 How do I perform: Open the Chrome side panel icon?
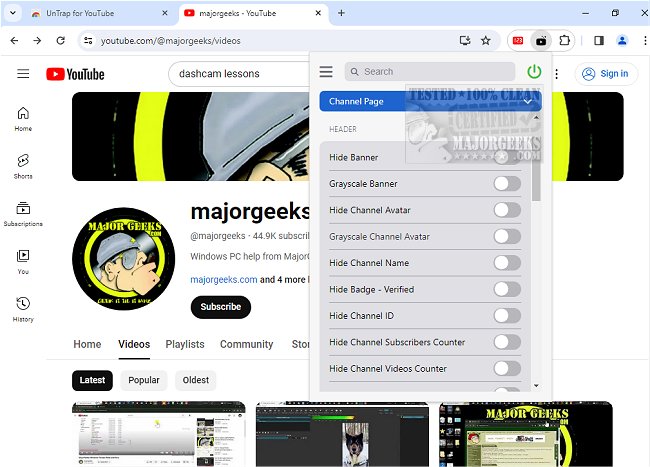[x=599, y=41]
